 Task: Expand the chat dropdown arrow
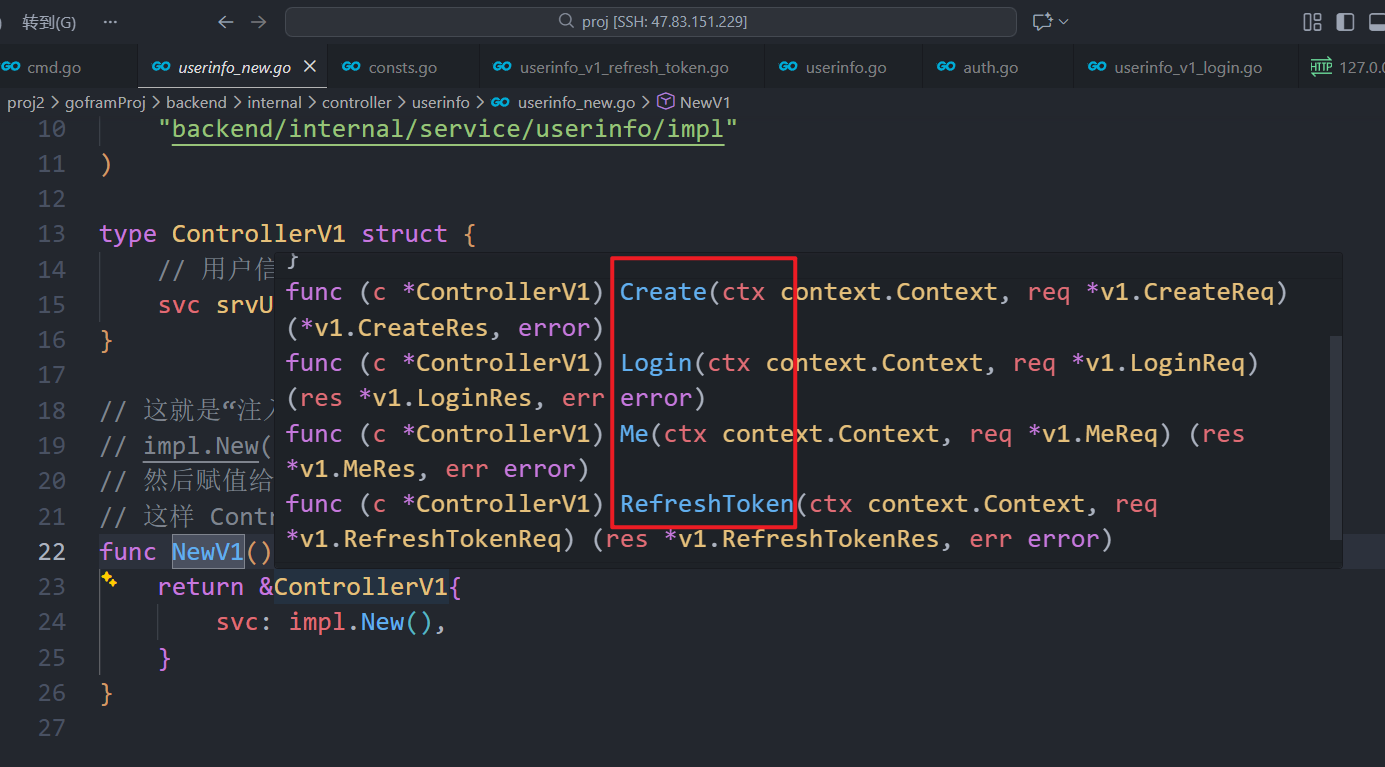point(1063,21)
